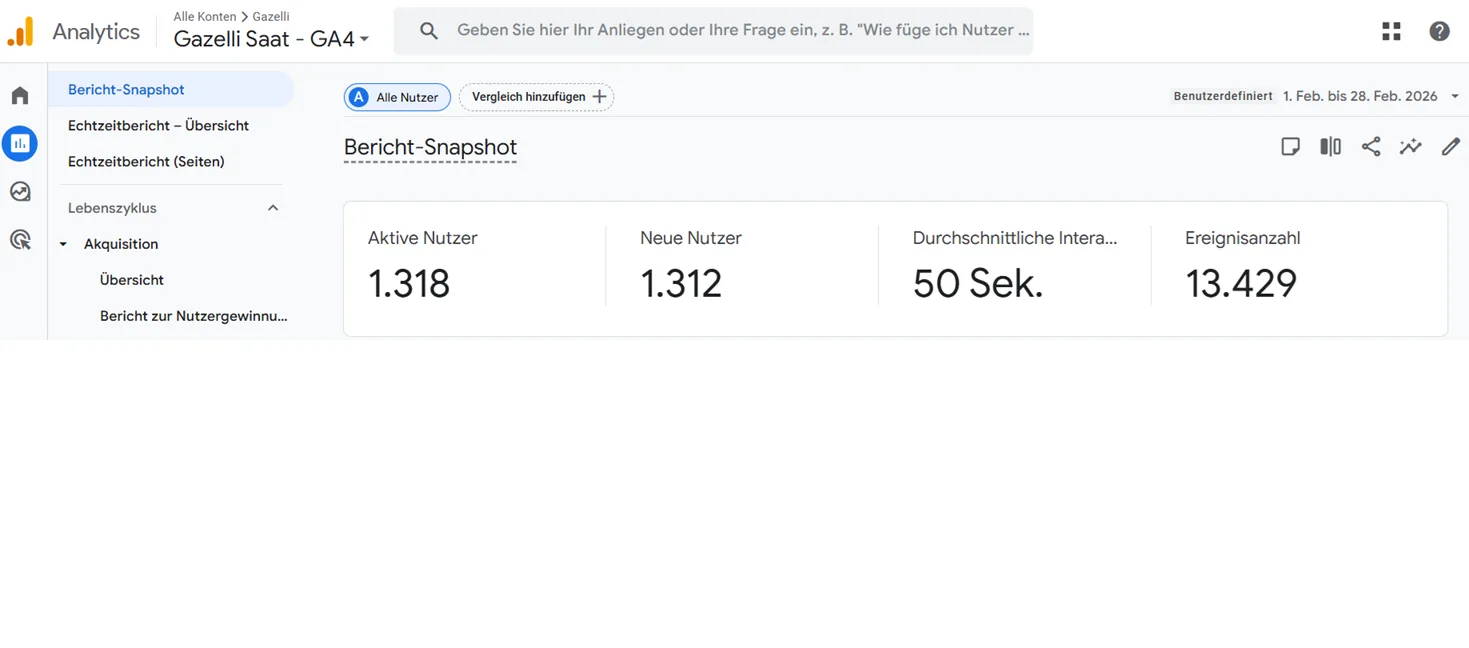Viewport: 1469px width, 648px height.
Task: Select the Reports bar chart icon
Action: [x=20, y=144]
